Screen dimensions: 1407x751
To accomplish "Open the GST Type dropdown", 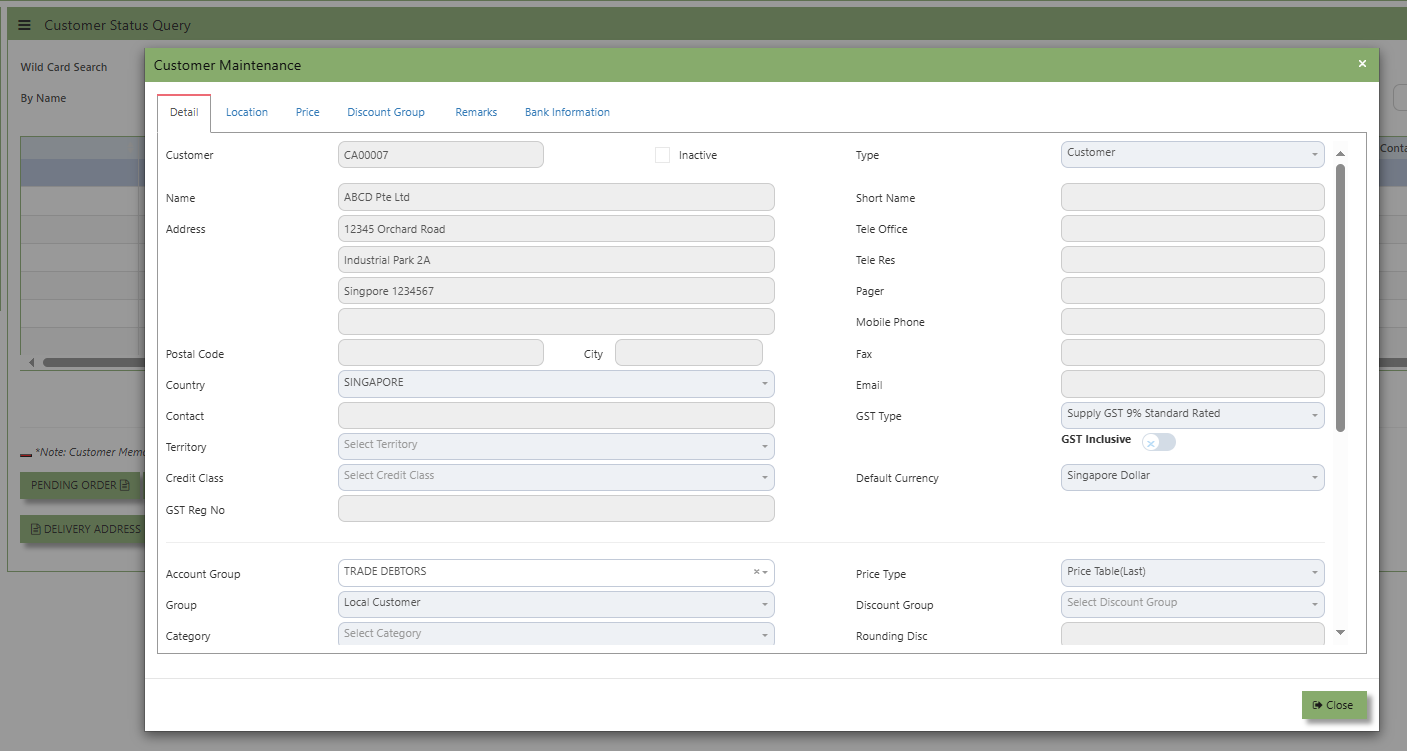I will click(1192, 415).
